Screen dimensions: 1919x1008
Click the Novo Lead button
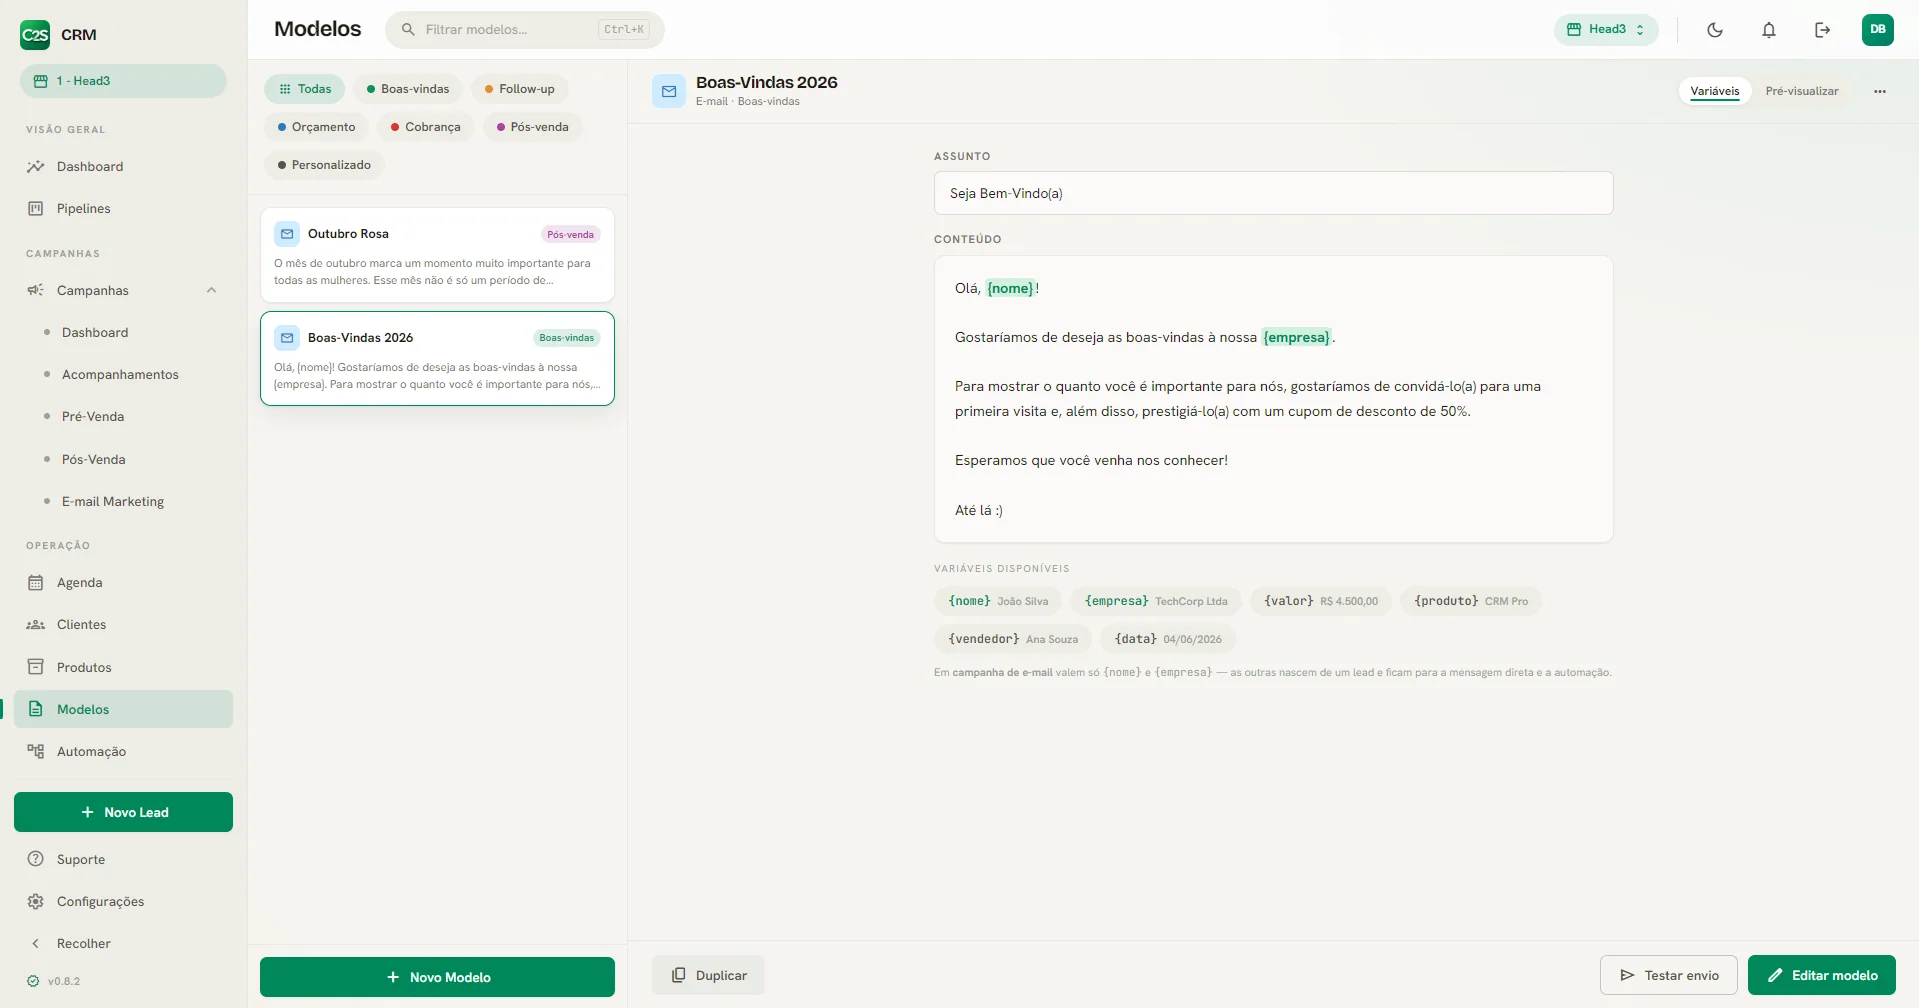(123, 812)
